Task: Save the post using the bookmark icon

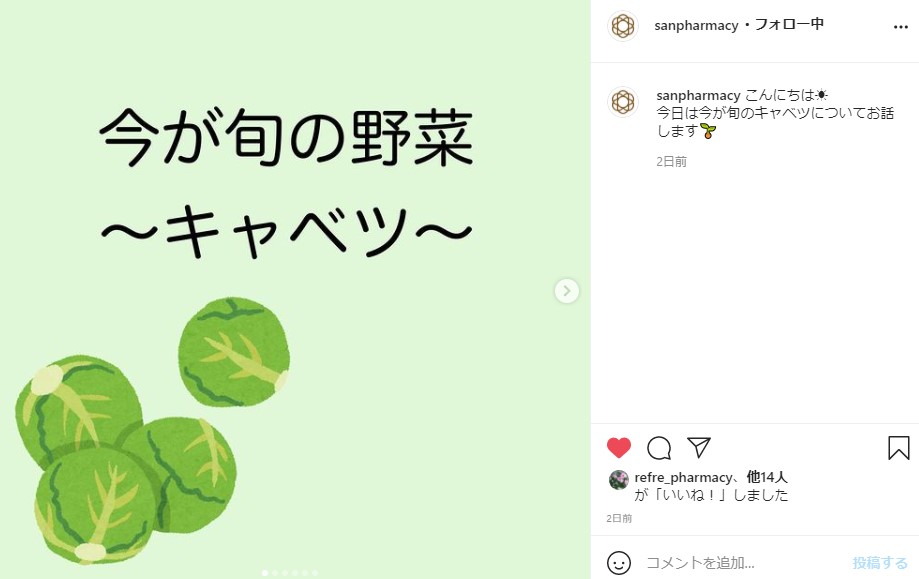Action: [x=898, y=448]
